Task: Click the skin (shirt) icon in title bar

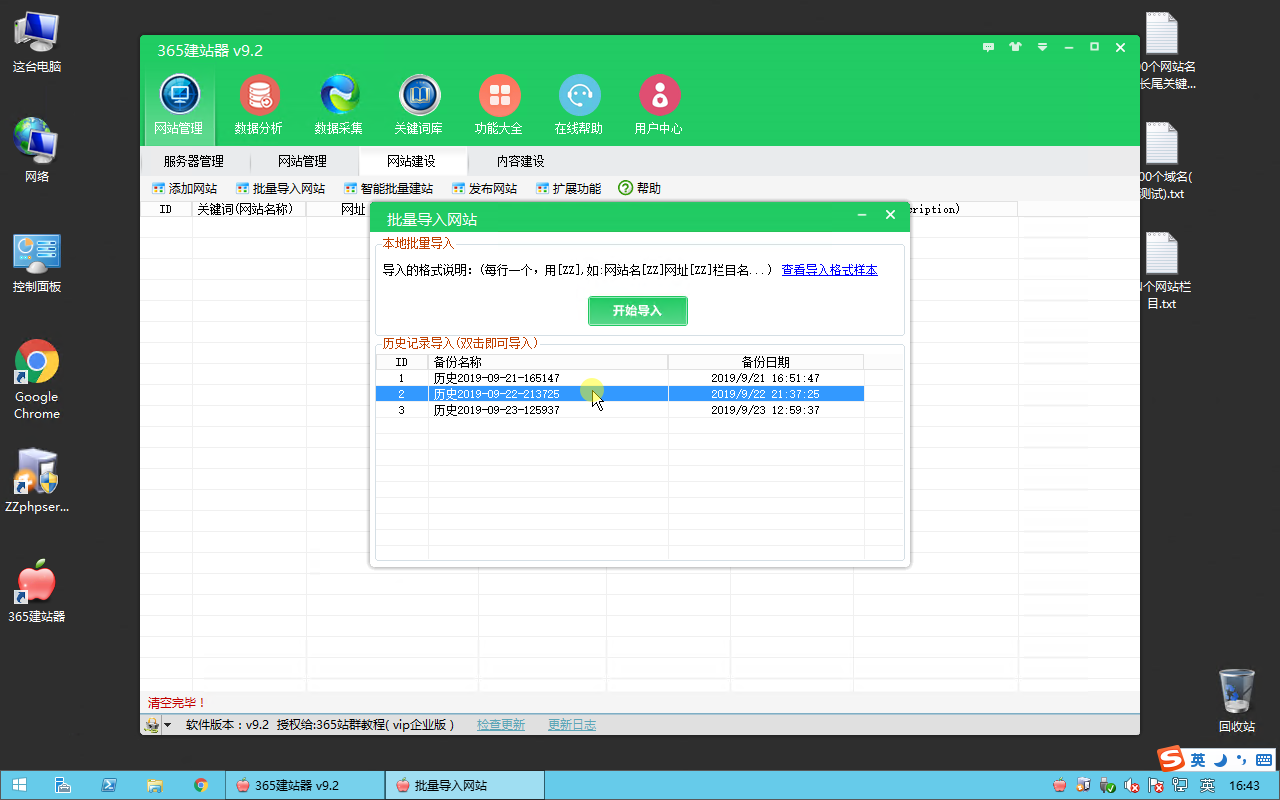Action: click(x=1016, y=47)
